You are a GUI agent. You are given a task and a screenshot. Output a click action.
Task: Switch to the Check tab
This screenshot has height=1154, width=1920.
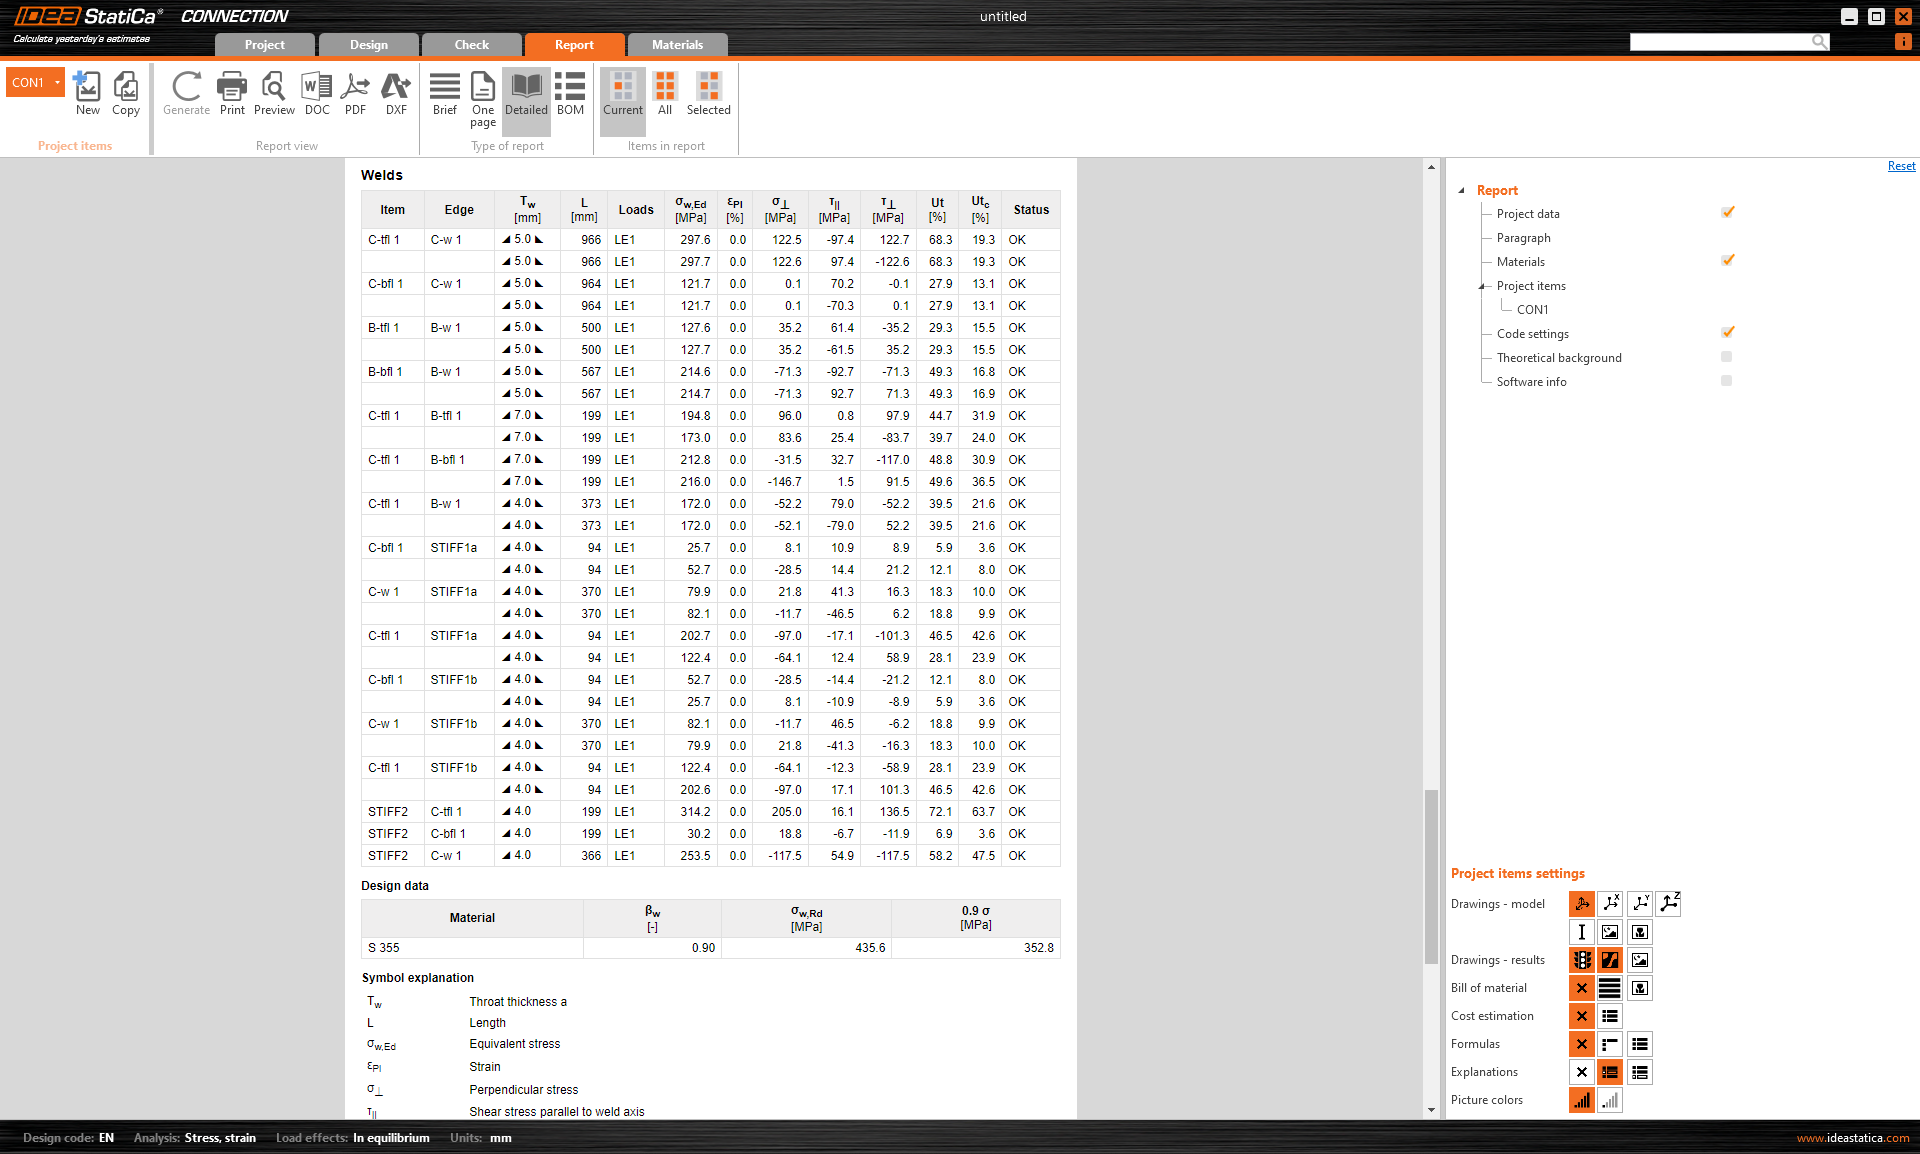coord(471,45)
